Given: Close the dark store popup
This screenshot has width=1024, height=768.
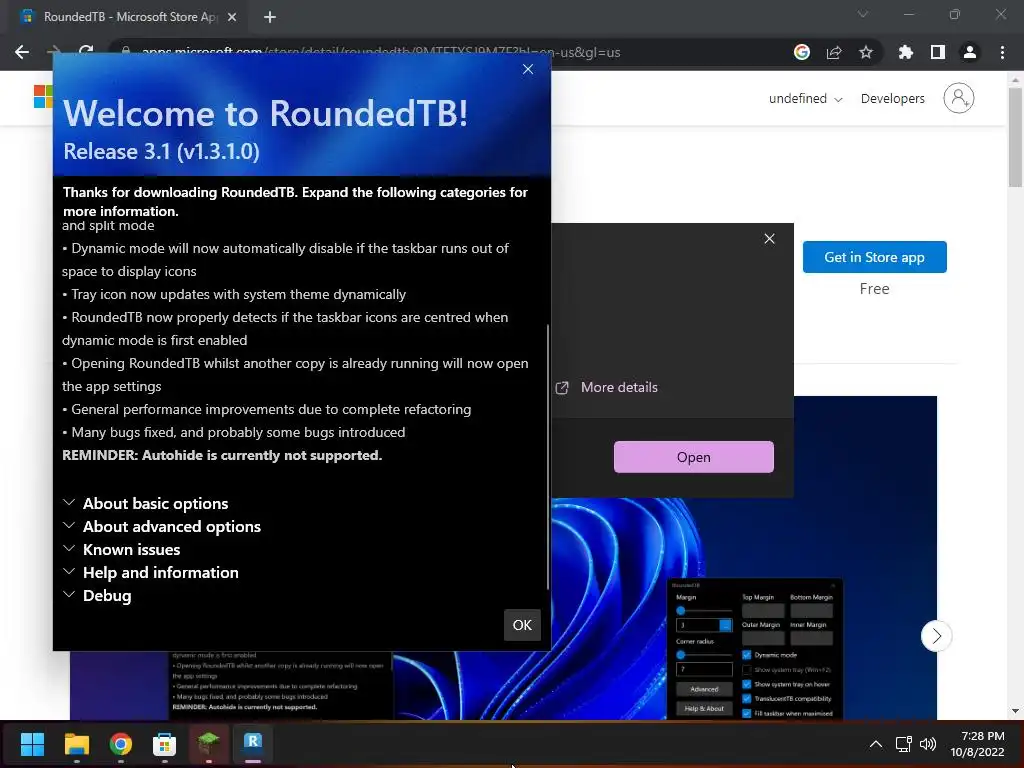Looking at the screenshot, I should pos(769,239).
